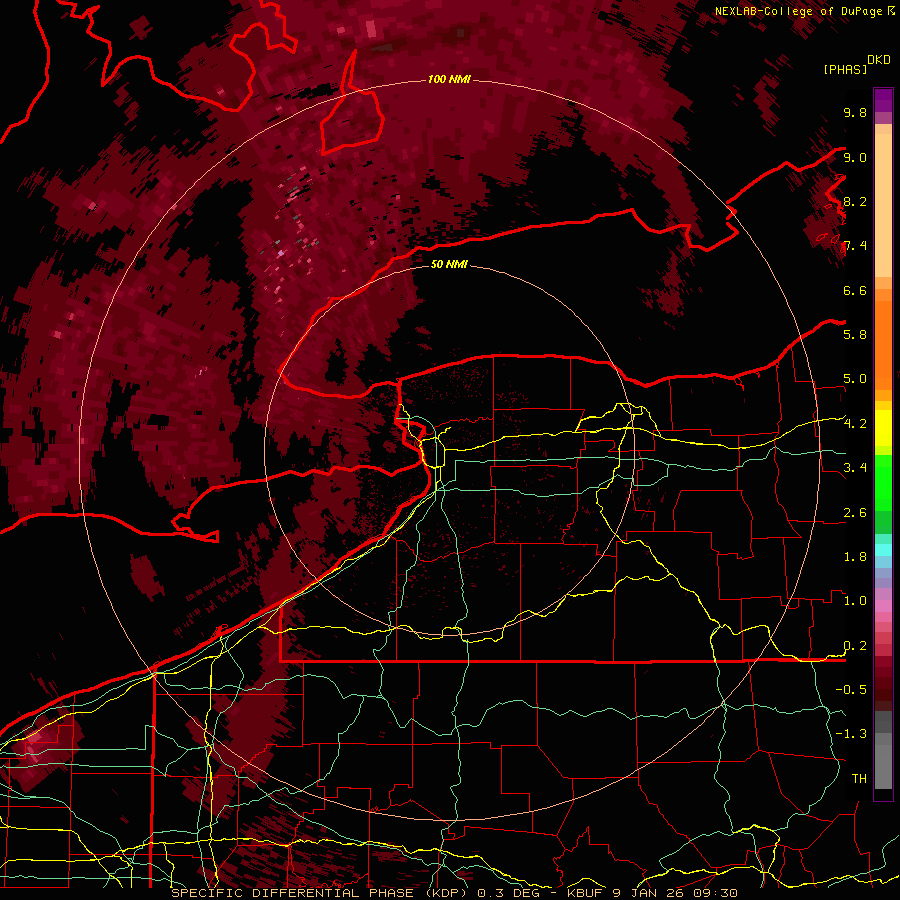Click the 3.4 scale value
900x900 pixels.
point(855,468)
